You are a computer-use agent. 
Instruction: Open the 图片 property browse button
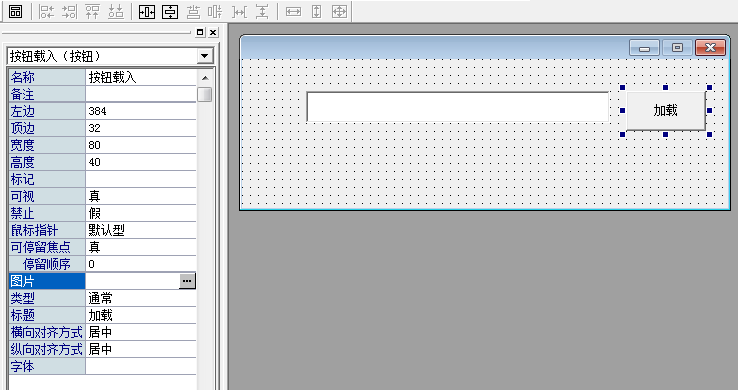click(x=187, y=281)
